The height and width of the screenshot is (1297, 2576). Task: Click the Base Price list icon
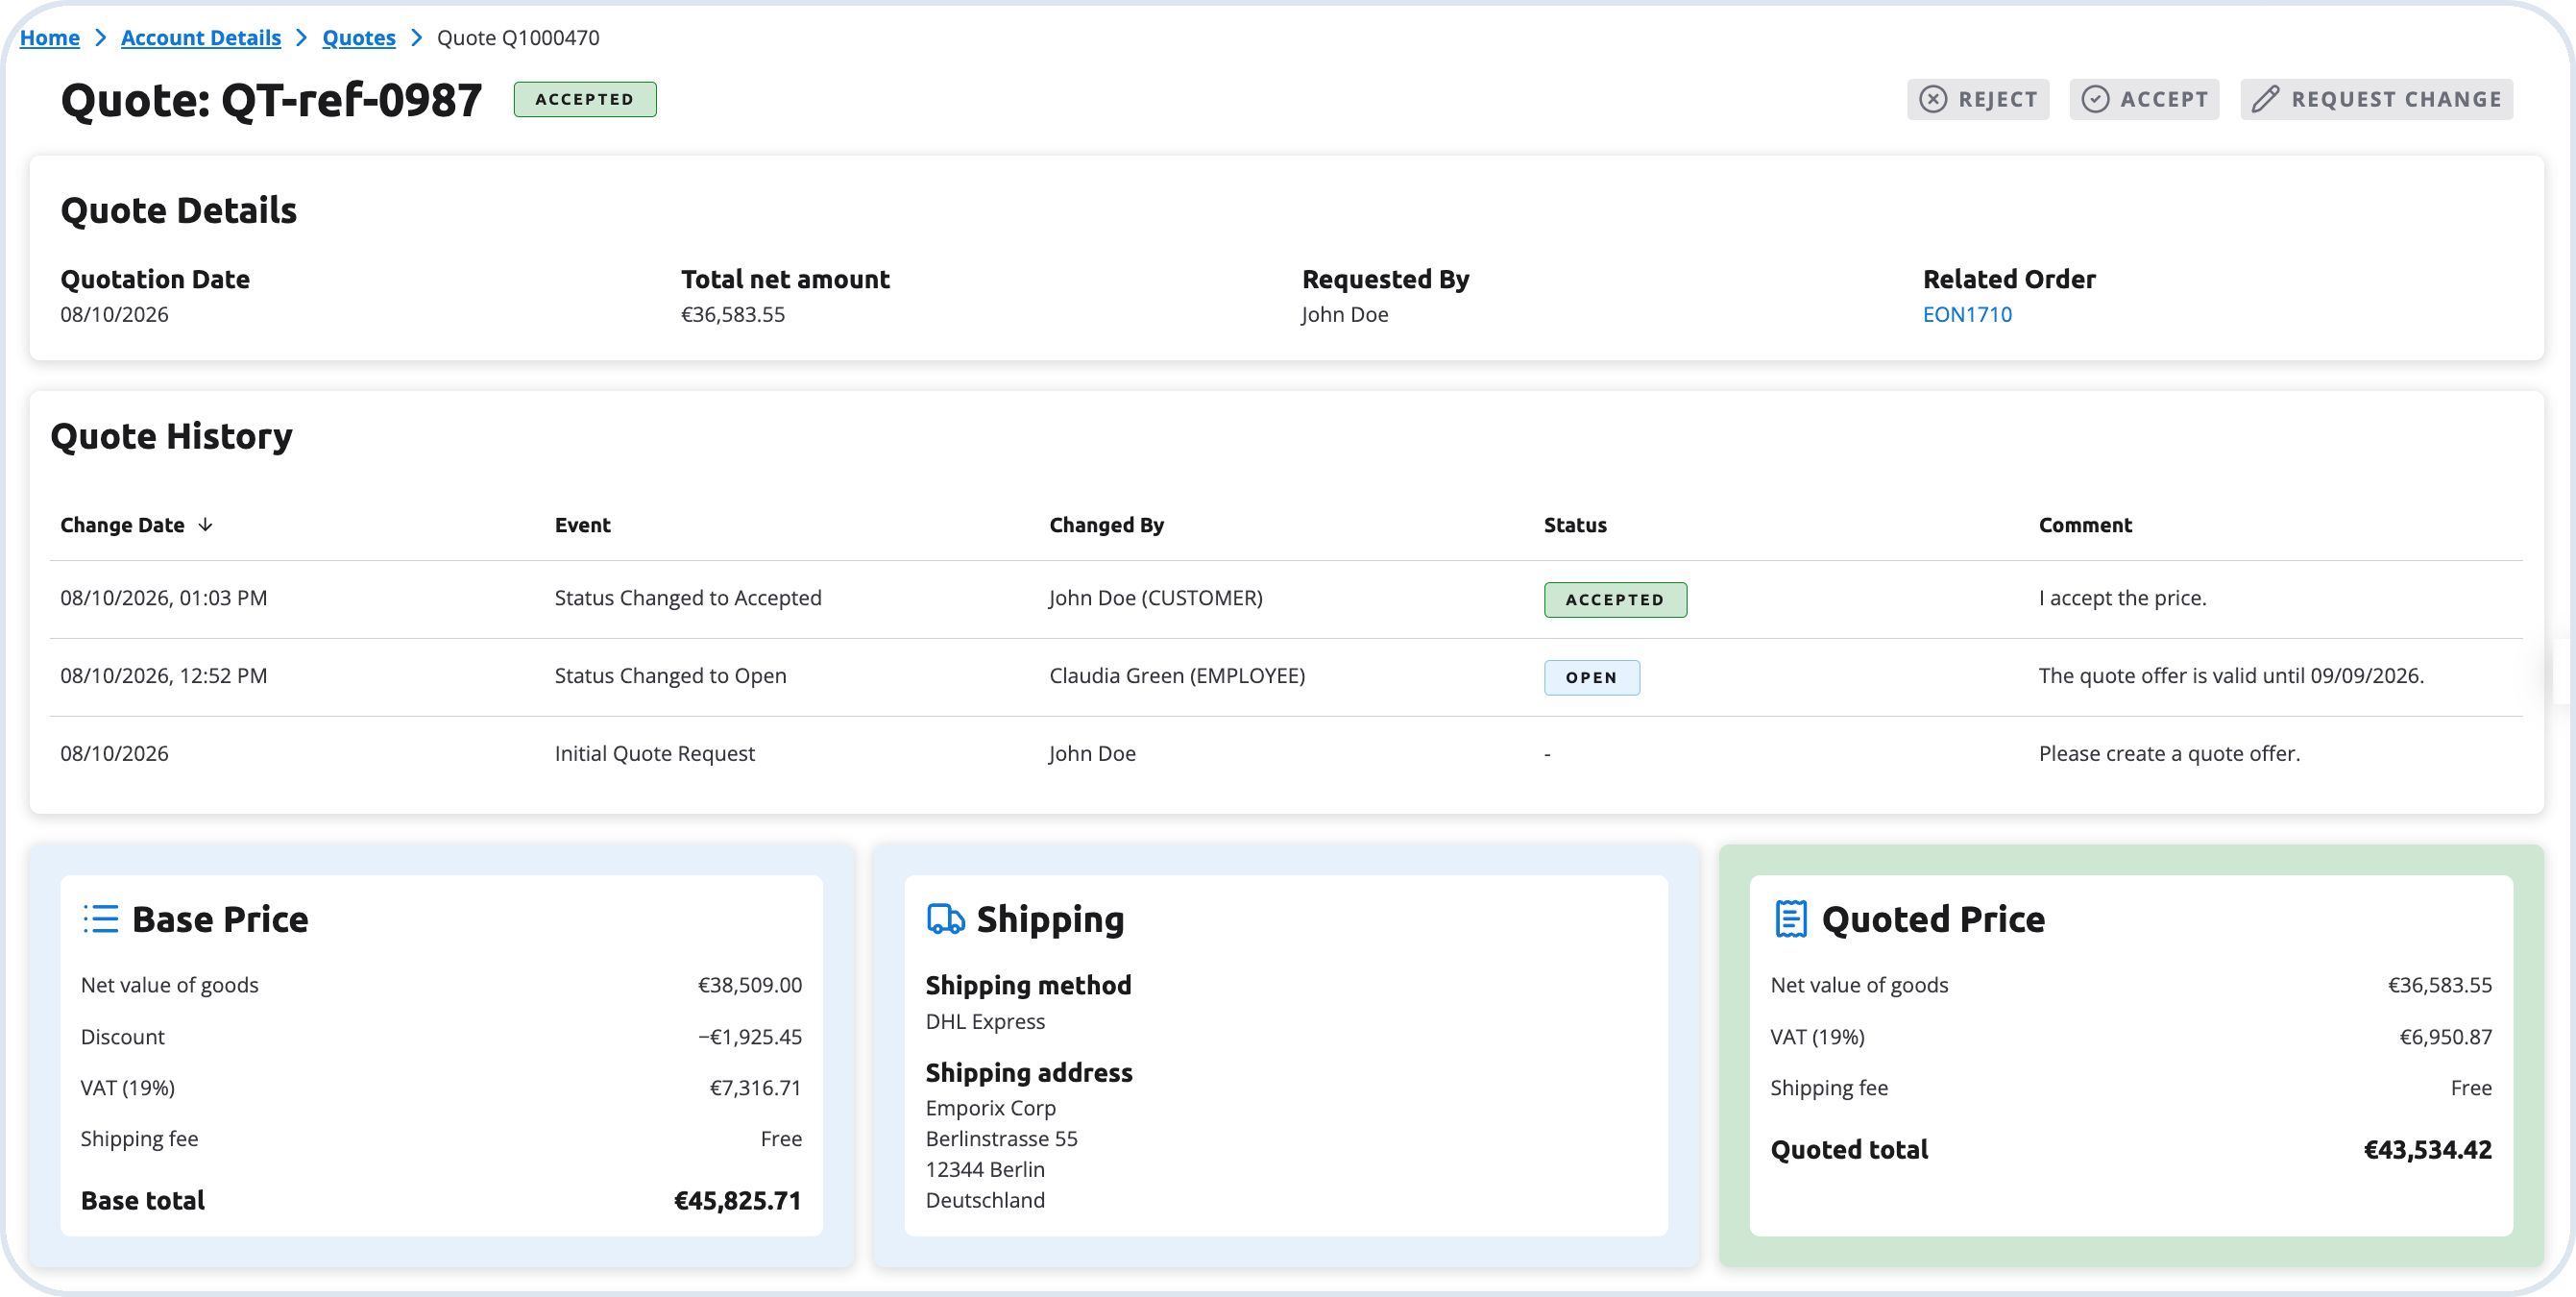[100, 918]
